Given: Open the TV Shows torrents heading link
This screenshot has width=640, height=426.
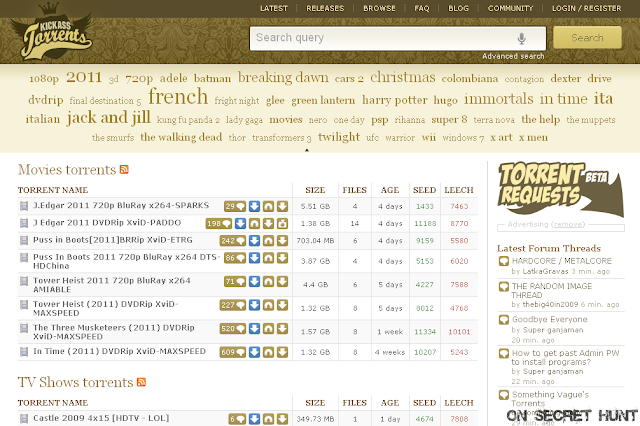Looking at the screenshot, I should tap(76, 382).
